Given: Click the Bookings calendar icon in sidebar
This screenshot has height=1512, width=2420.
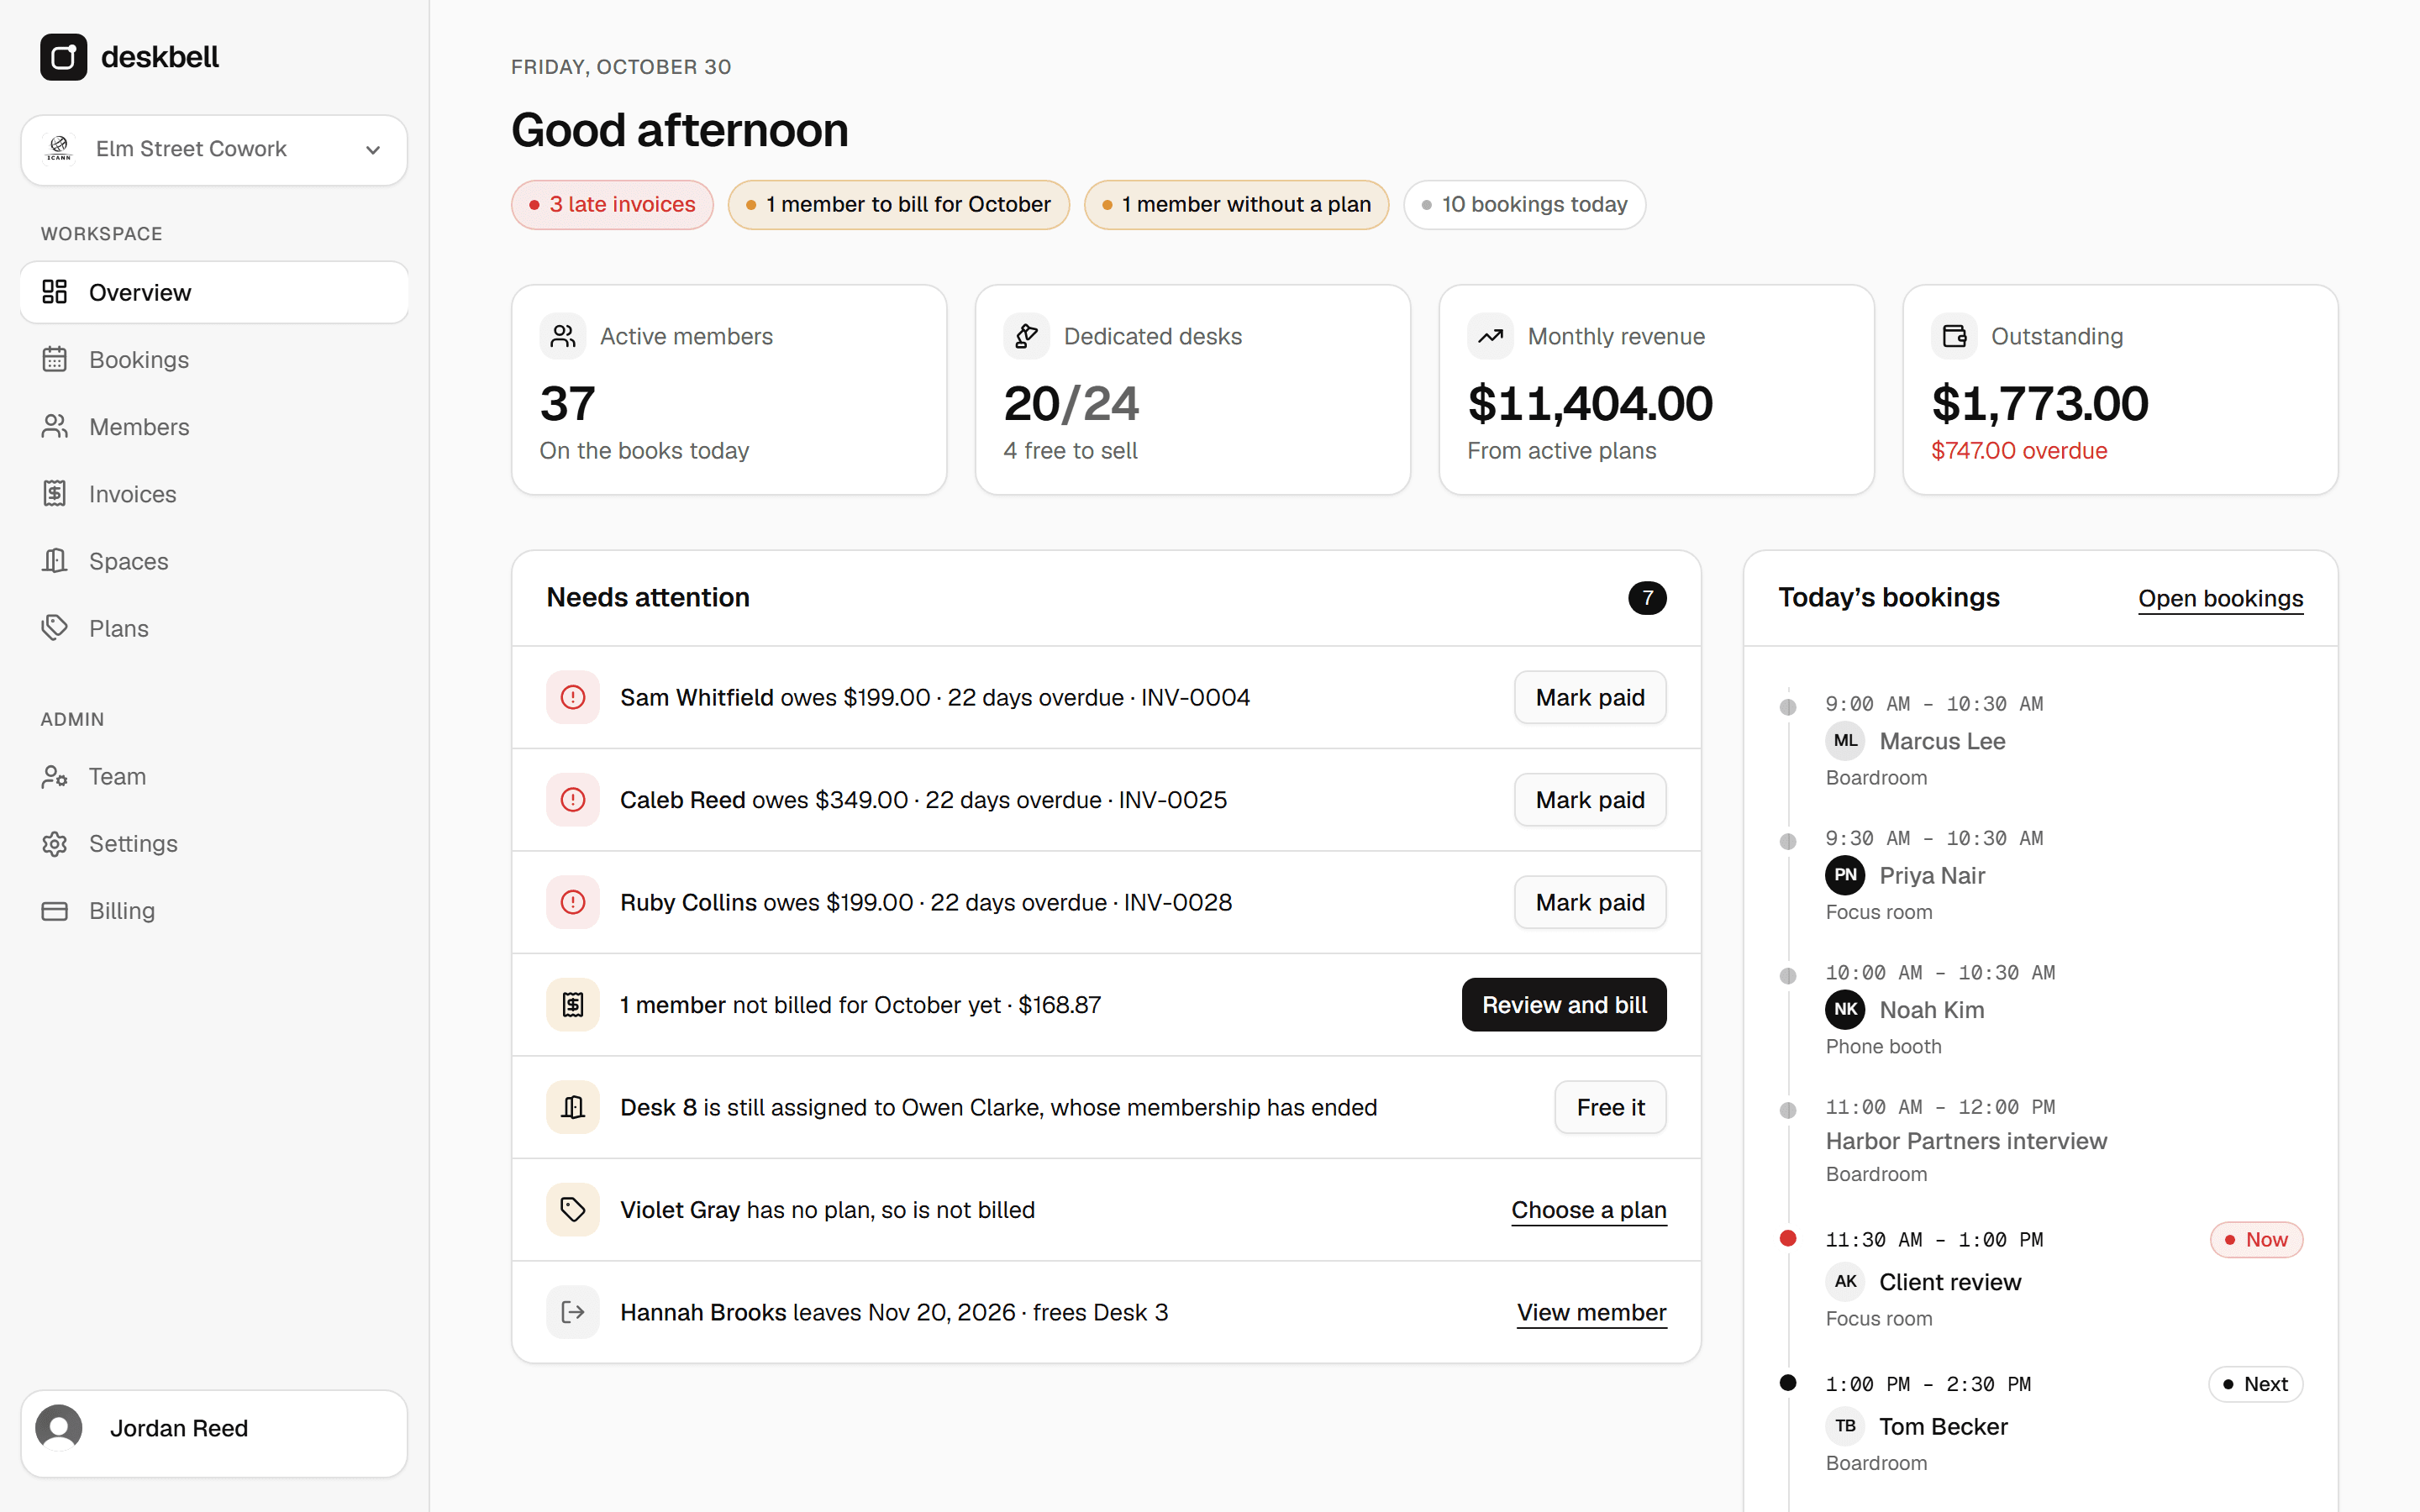Looking at the screenshot, I should coord(55,359).
